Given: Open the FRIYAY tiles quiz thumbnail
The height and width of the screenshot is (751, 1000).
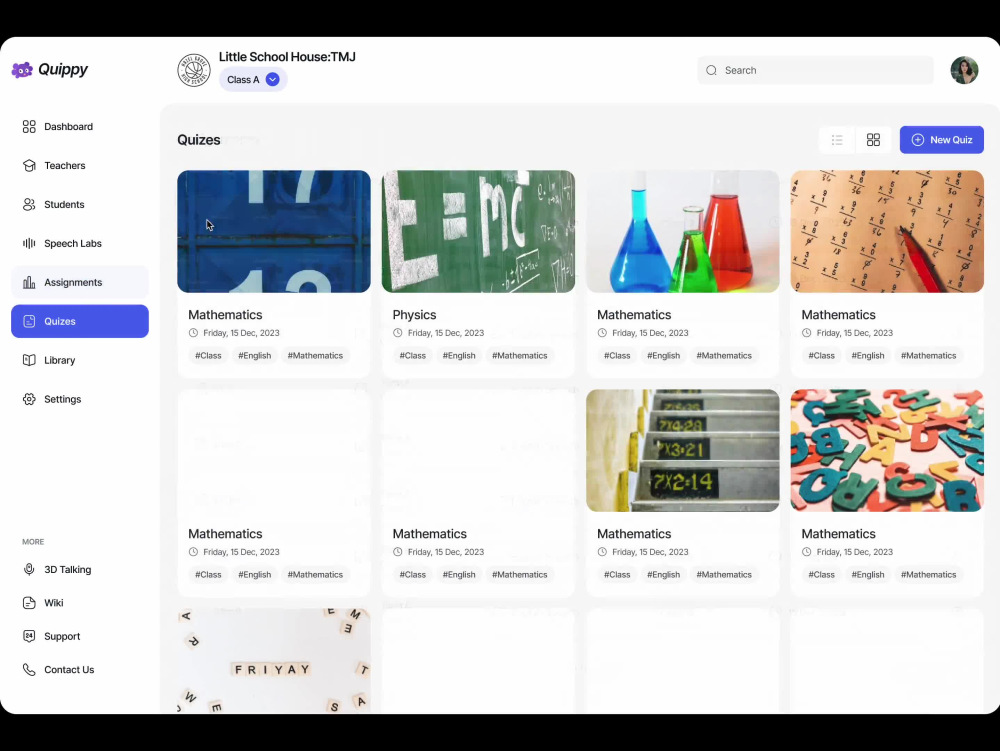Looking at the screenshot, I should (274, 661).
